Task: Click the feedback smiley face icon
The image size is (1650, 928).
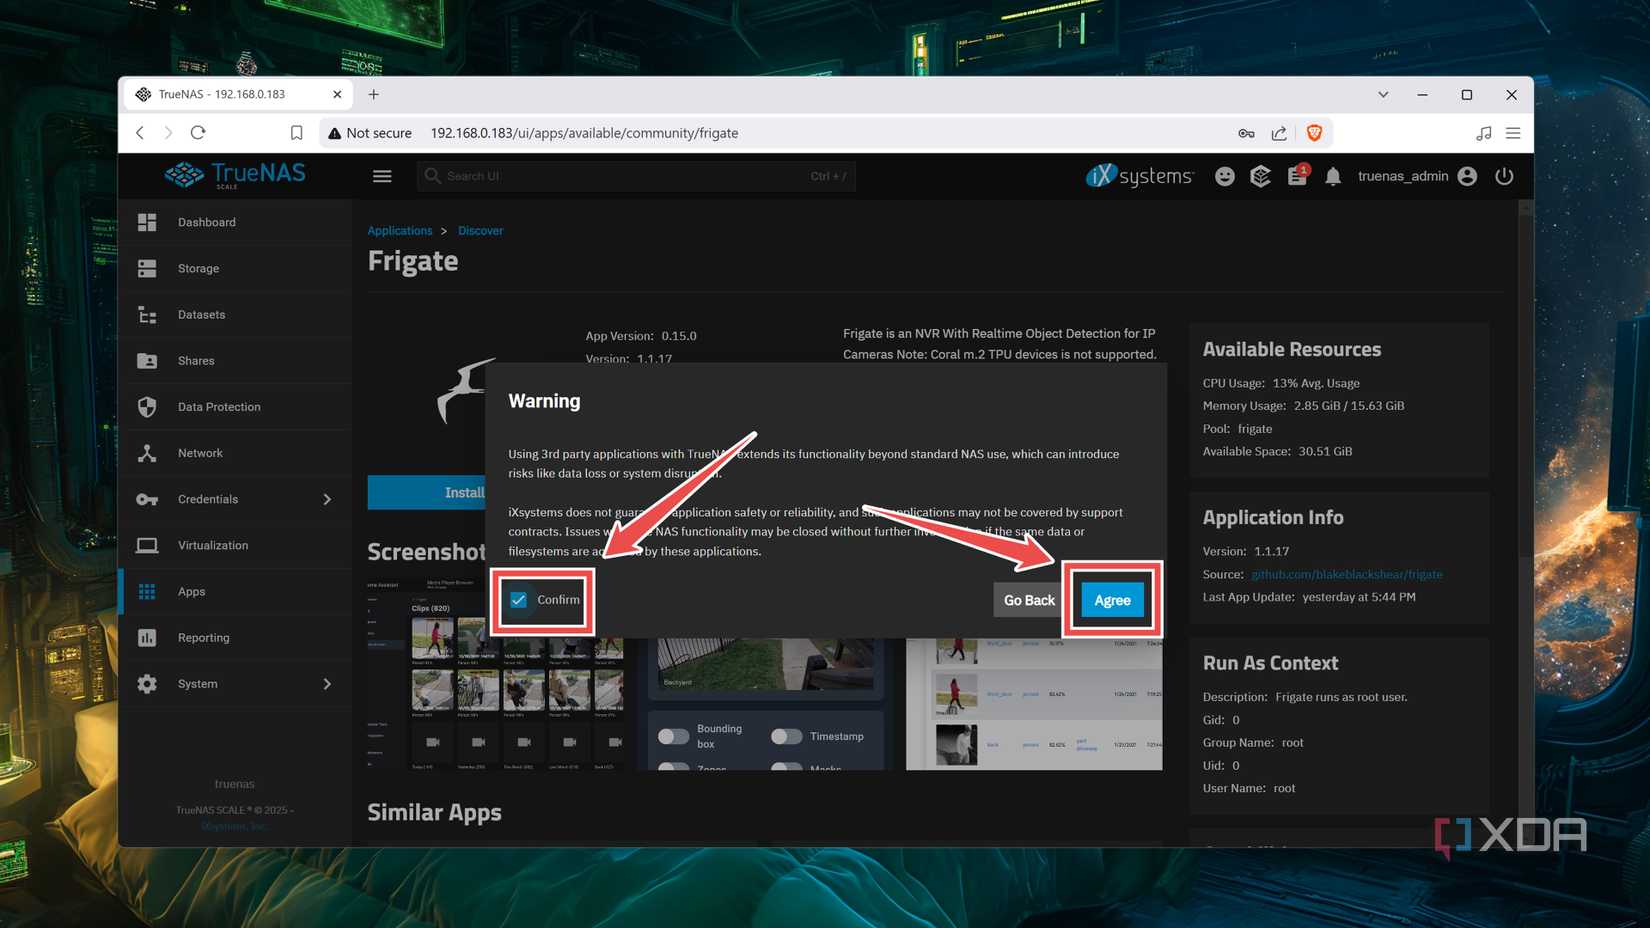Action: (x=1224, y=176)
